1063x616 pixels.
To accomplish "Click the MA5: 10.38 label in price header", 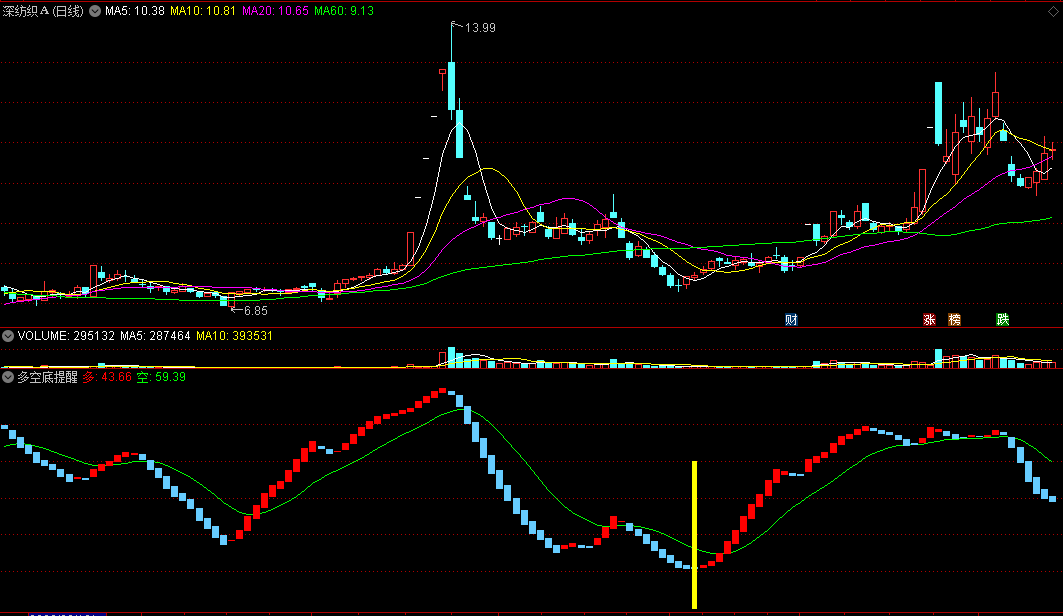I will click(135, 11).
